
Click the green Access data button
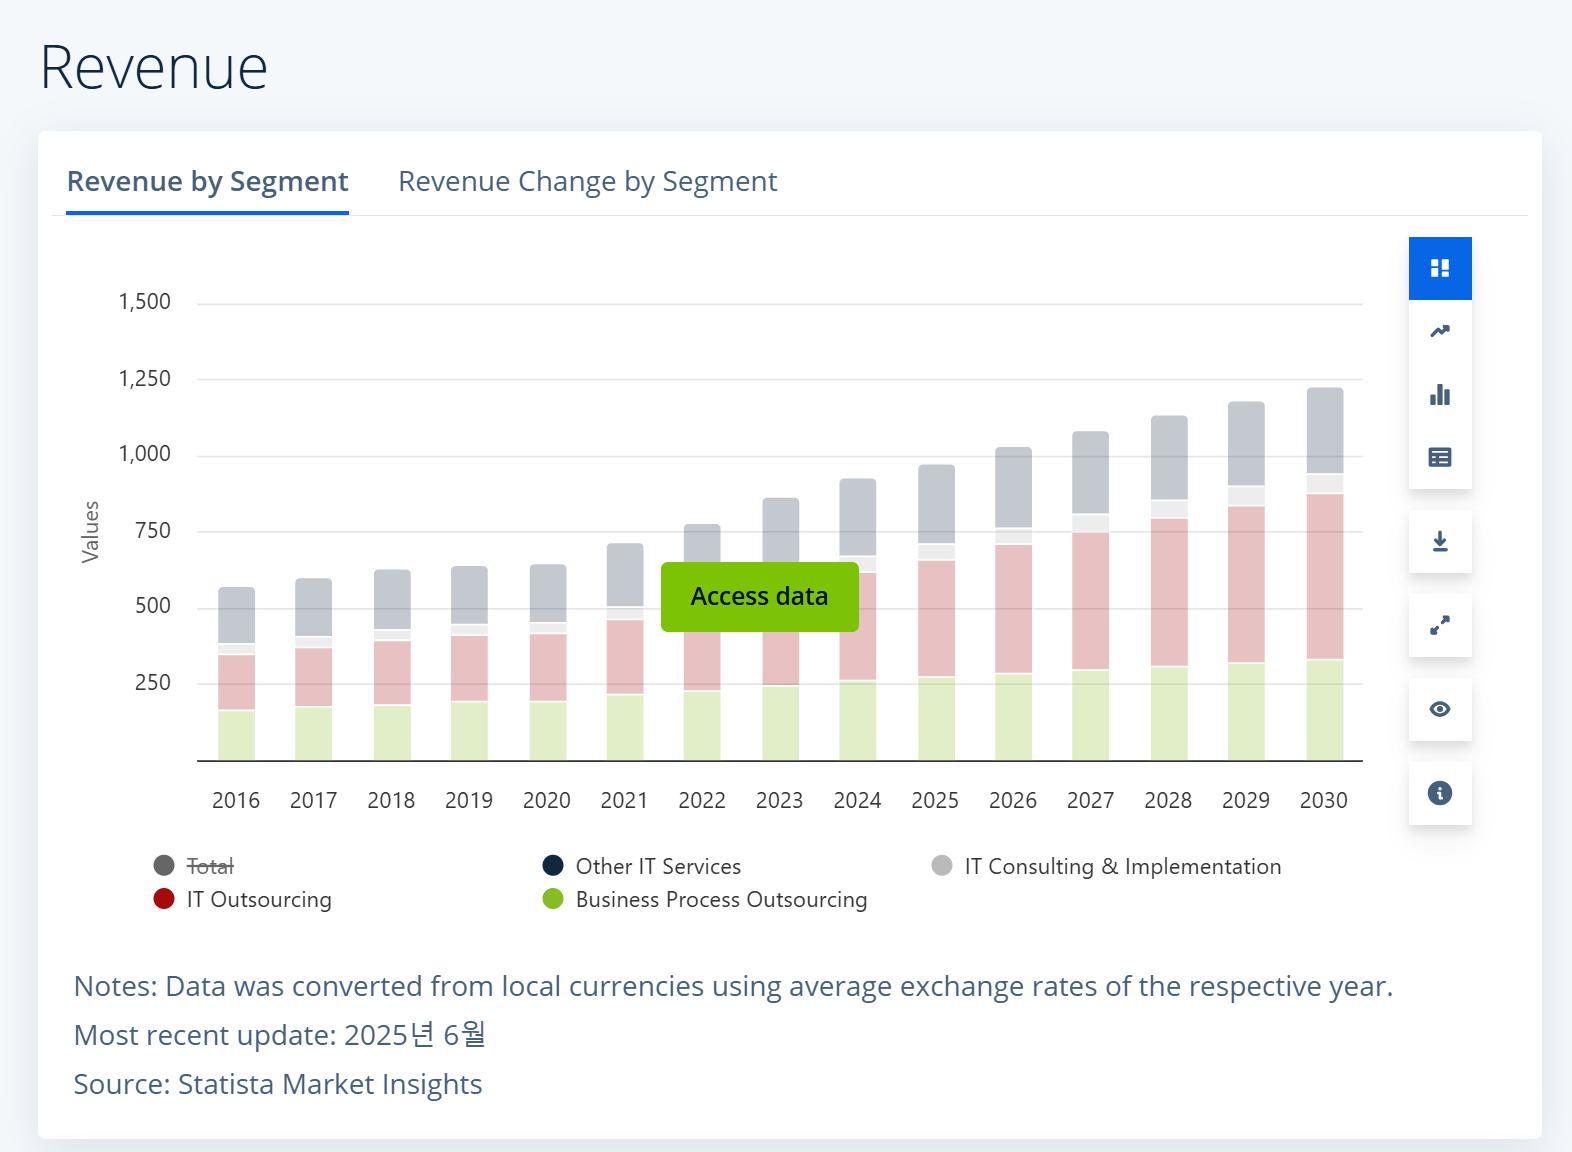(x=759, y=597)
